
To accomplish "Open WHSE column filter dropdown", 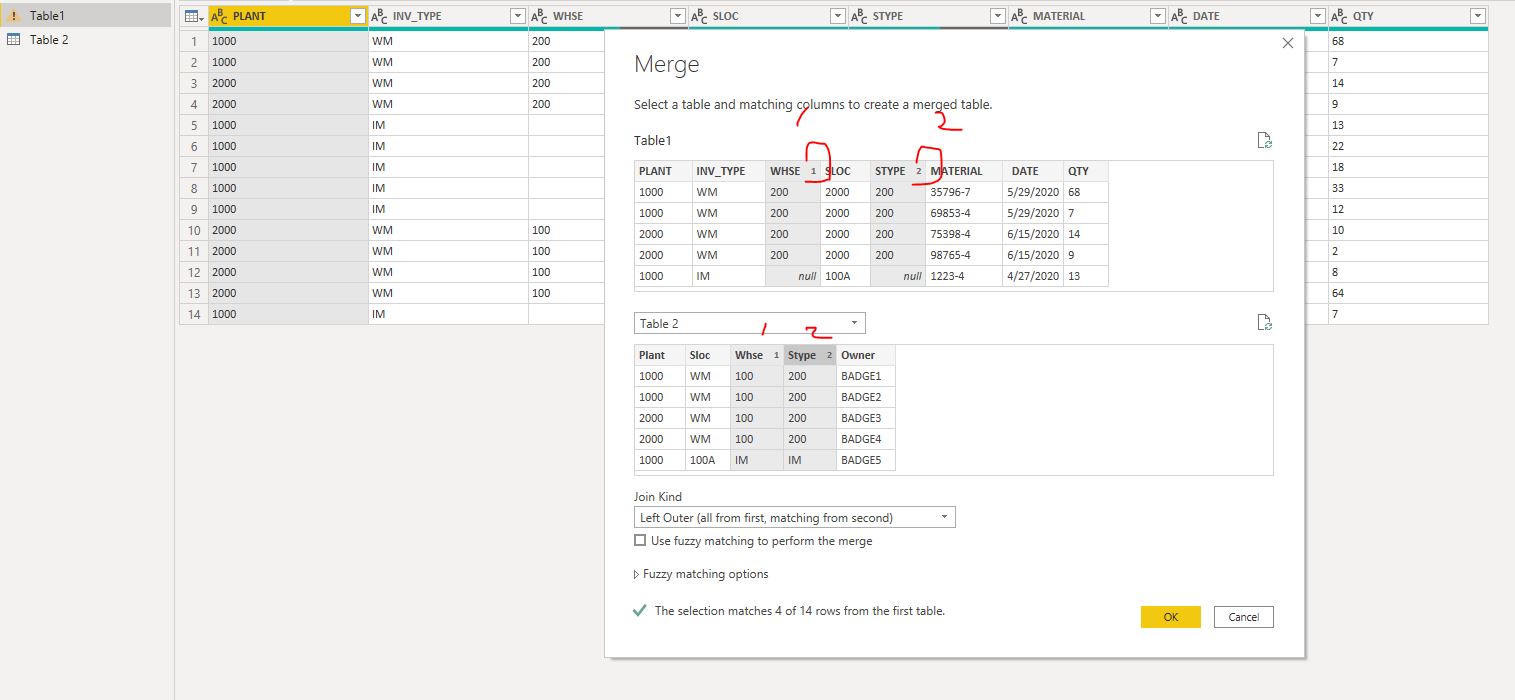I will click(677, 16).
